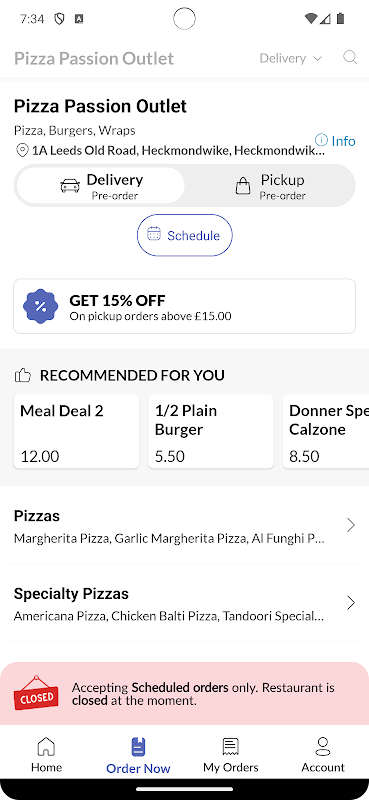
Task: Go to the My Orders tab
Action: tap(231, 756)
